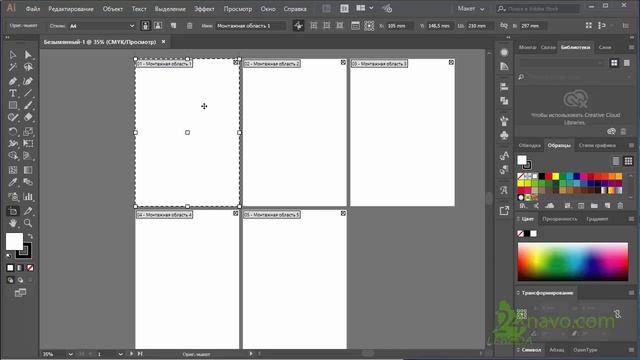
Task: Pick a color from the Color spectrum bar
Action: [x=573, y=262]
